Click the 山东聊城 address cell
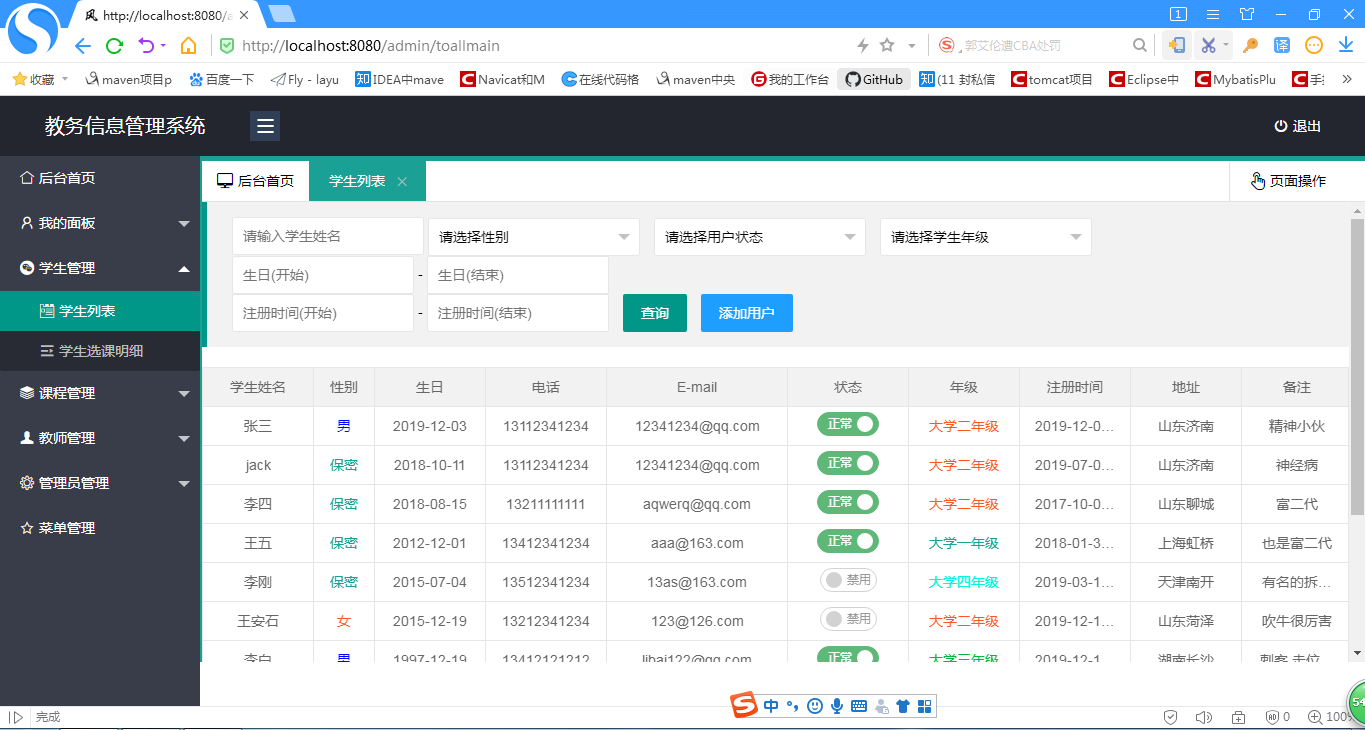This screenshot has width=1365, height=730. click(x=1186, y=504)
